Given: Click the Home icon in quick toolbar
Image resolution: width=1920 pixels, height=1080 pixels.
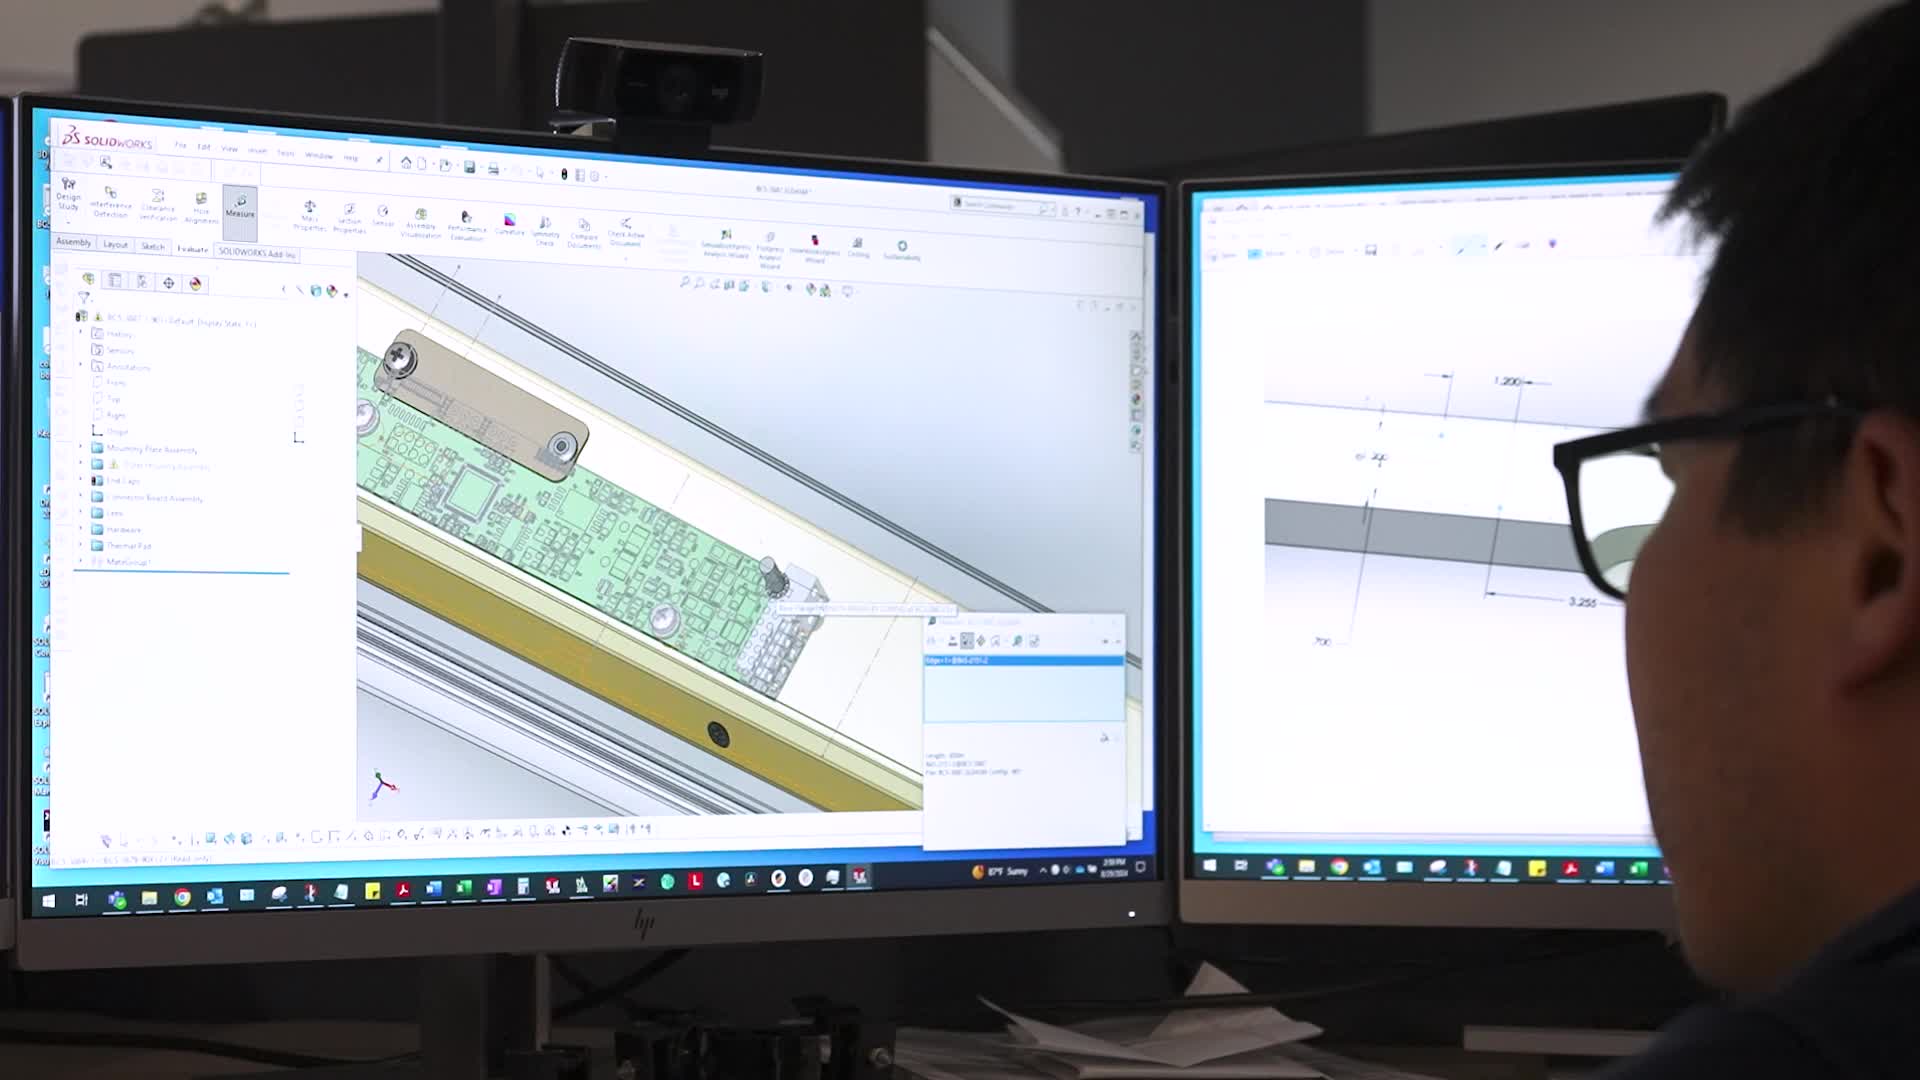Looking at the screenshot, I should pyautogui.click(x=406, y=162).
